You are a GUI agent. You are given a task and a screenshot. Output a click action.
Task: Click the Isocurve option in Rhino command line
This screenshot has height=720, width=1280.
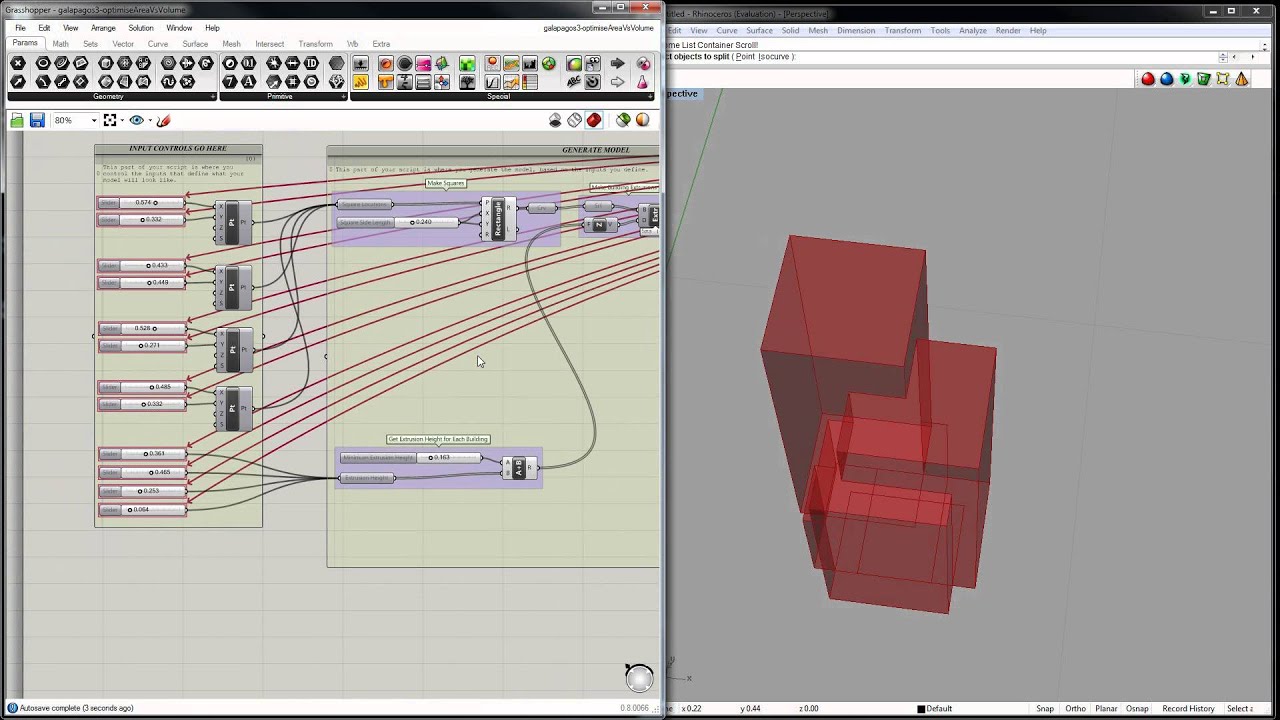774,56
